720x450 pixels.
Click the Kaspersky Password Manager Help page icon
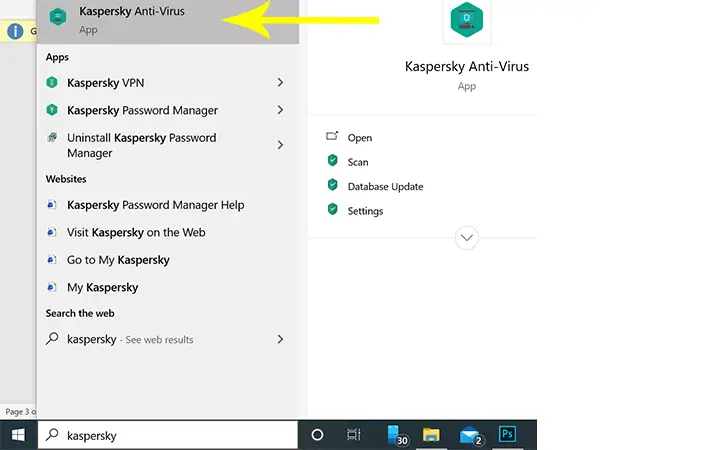tap(52, 205)
